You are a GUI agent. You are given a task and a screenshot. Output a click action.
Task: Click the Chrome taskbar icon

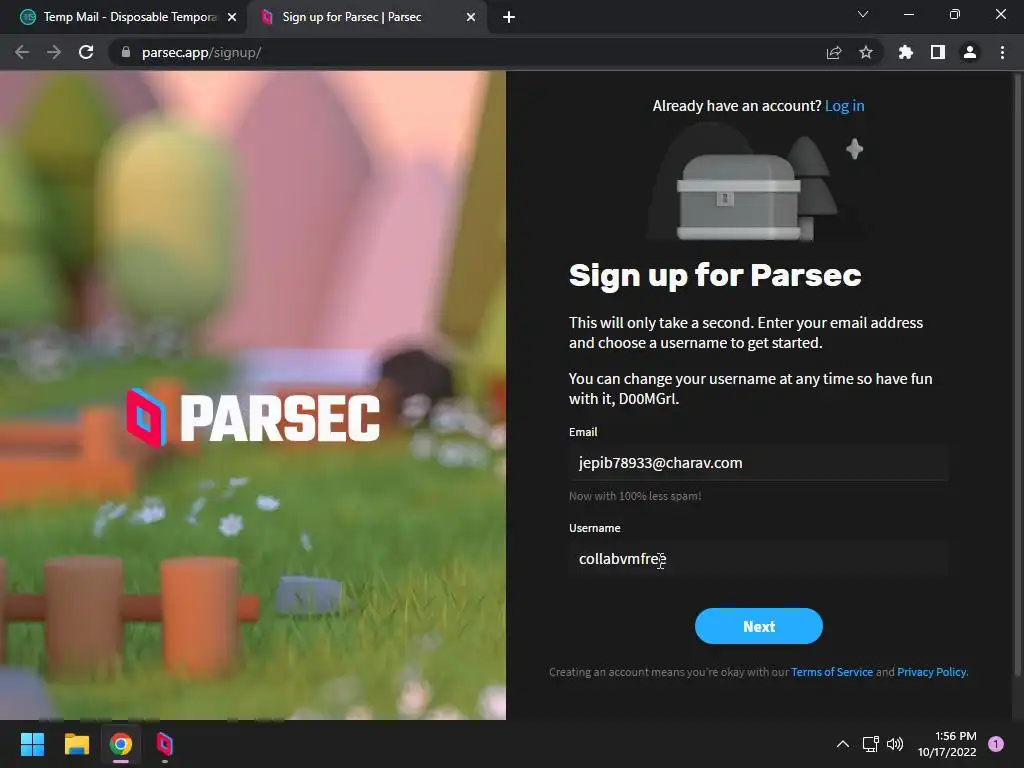point(121,744)
